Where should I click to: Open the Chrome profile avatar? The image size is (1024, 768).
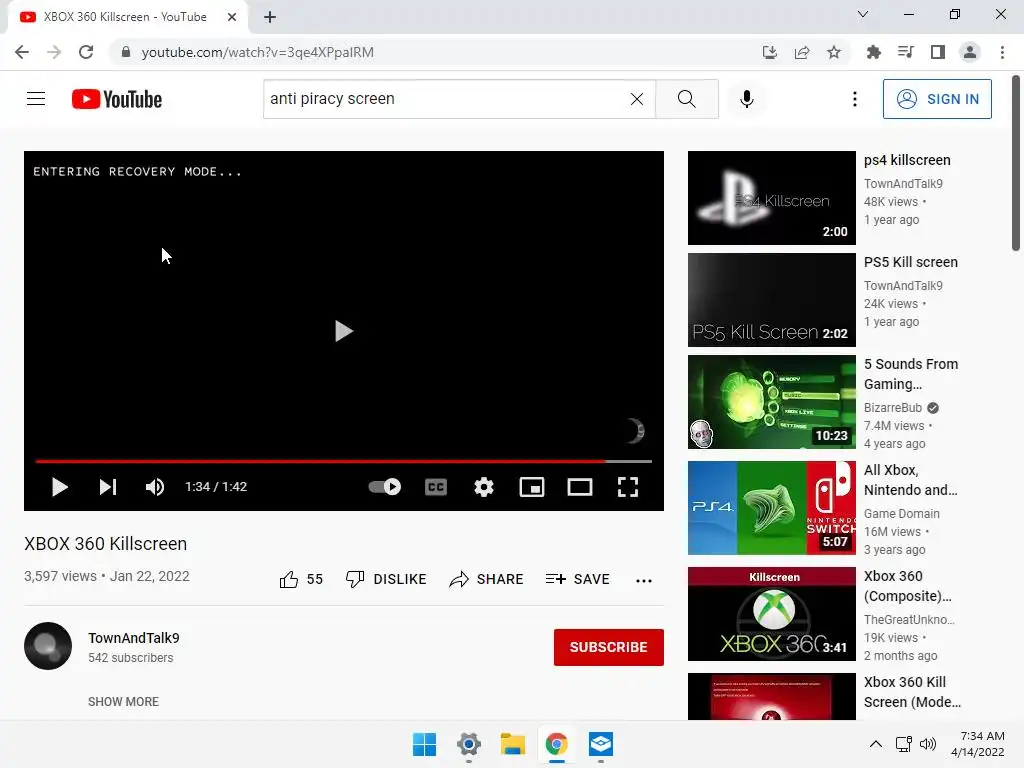[x=970, y=52]
